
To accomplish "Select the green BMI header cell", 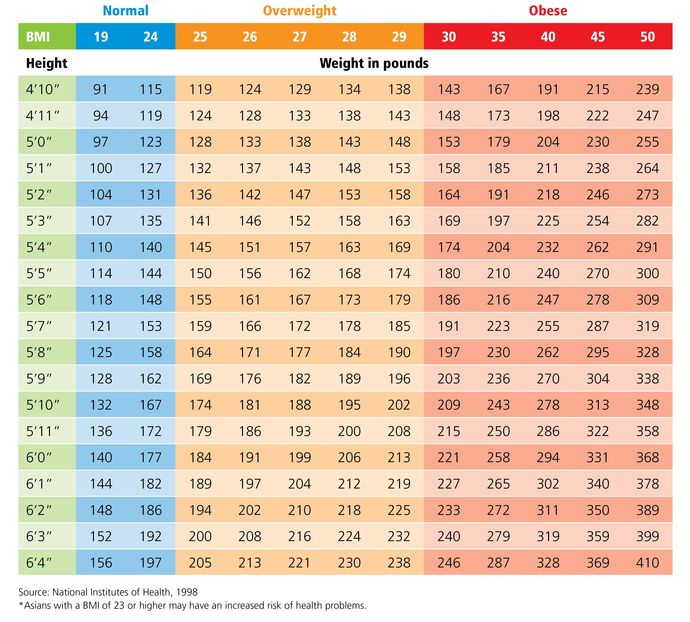I will pos(46,37).
